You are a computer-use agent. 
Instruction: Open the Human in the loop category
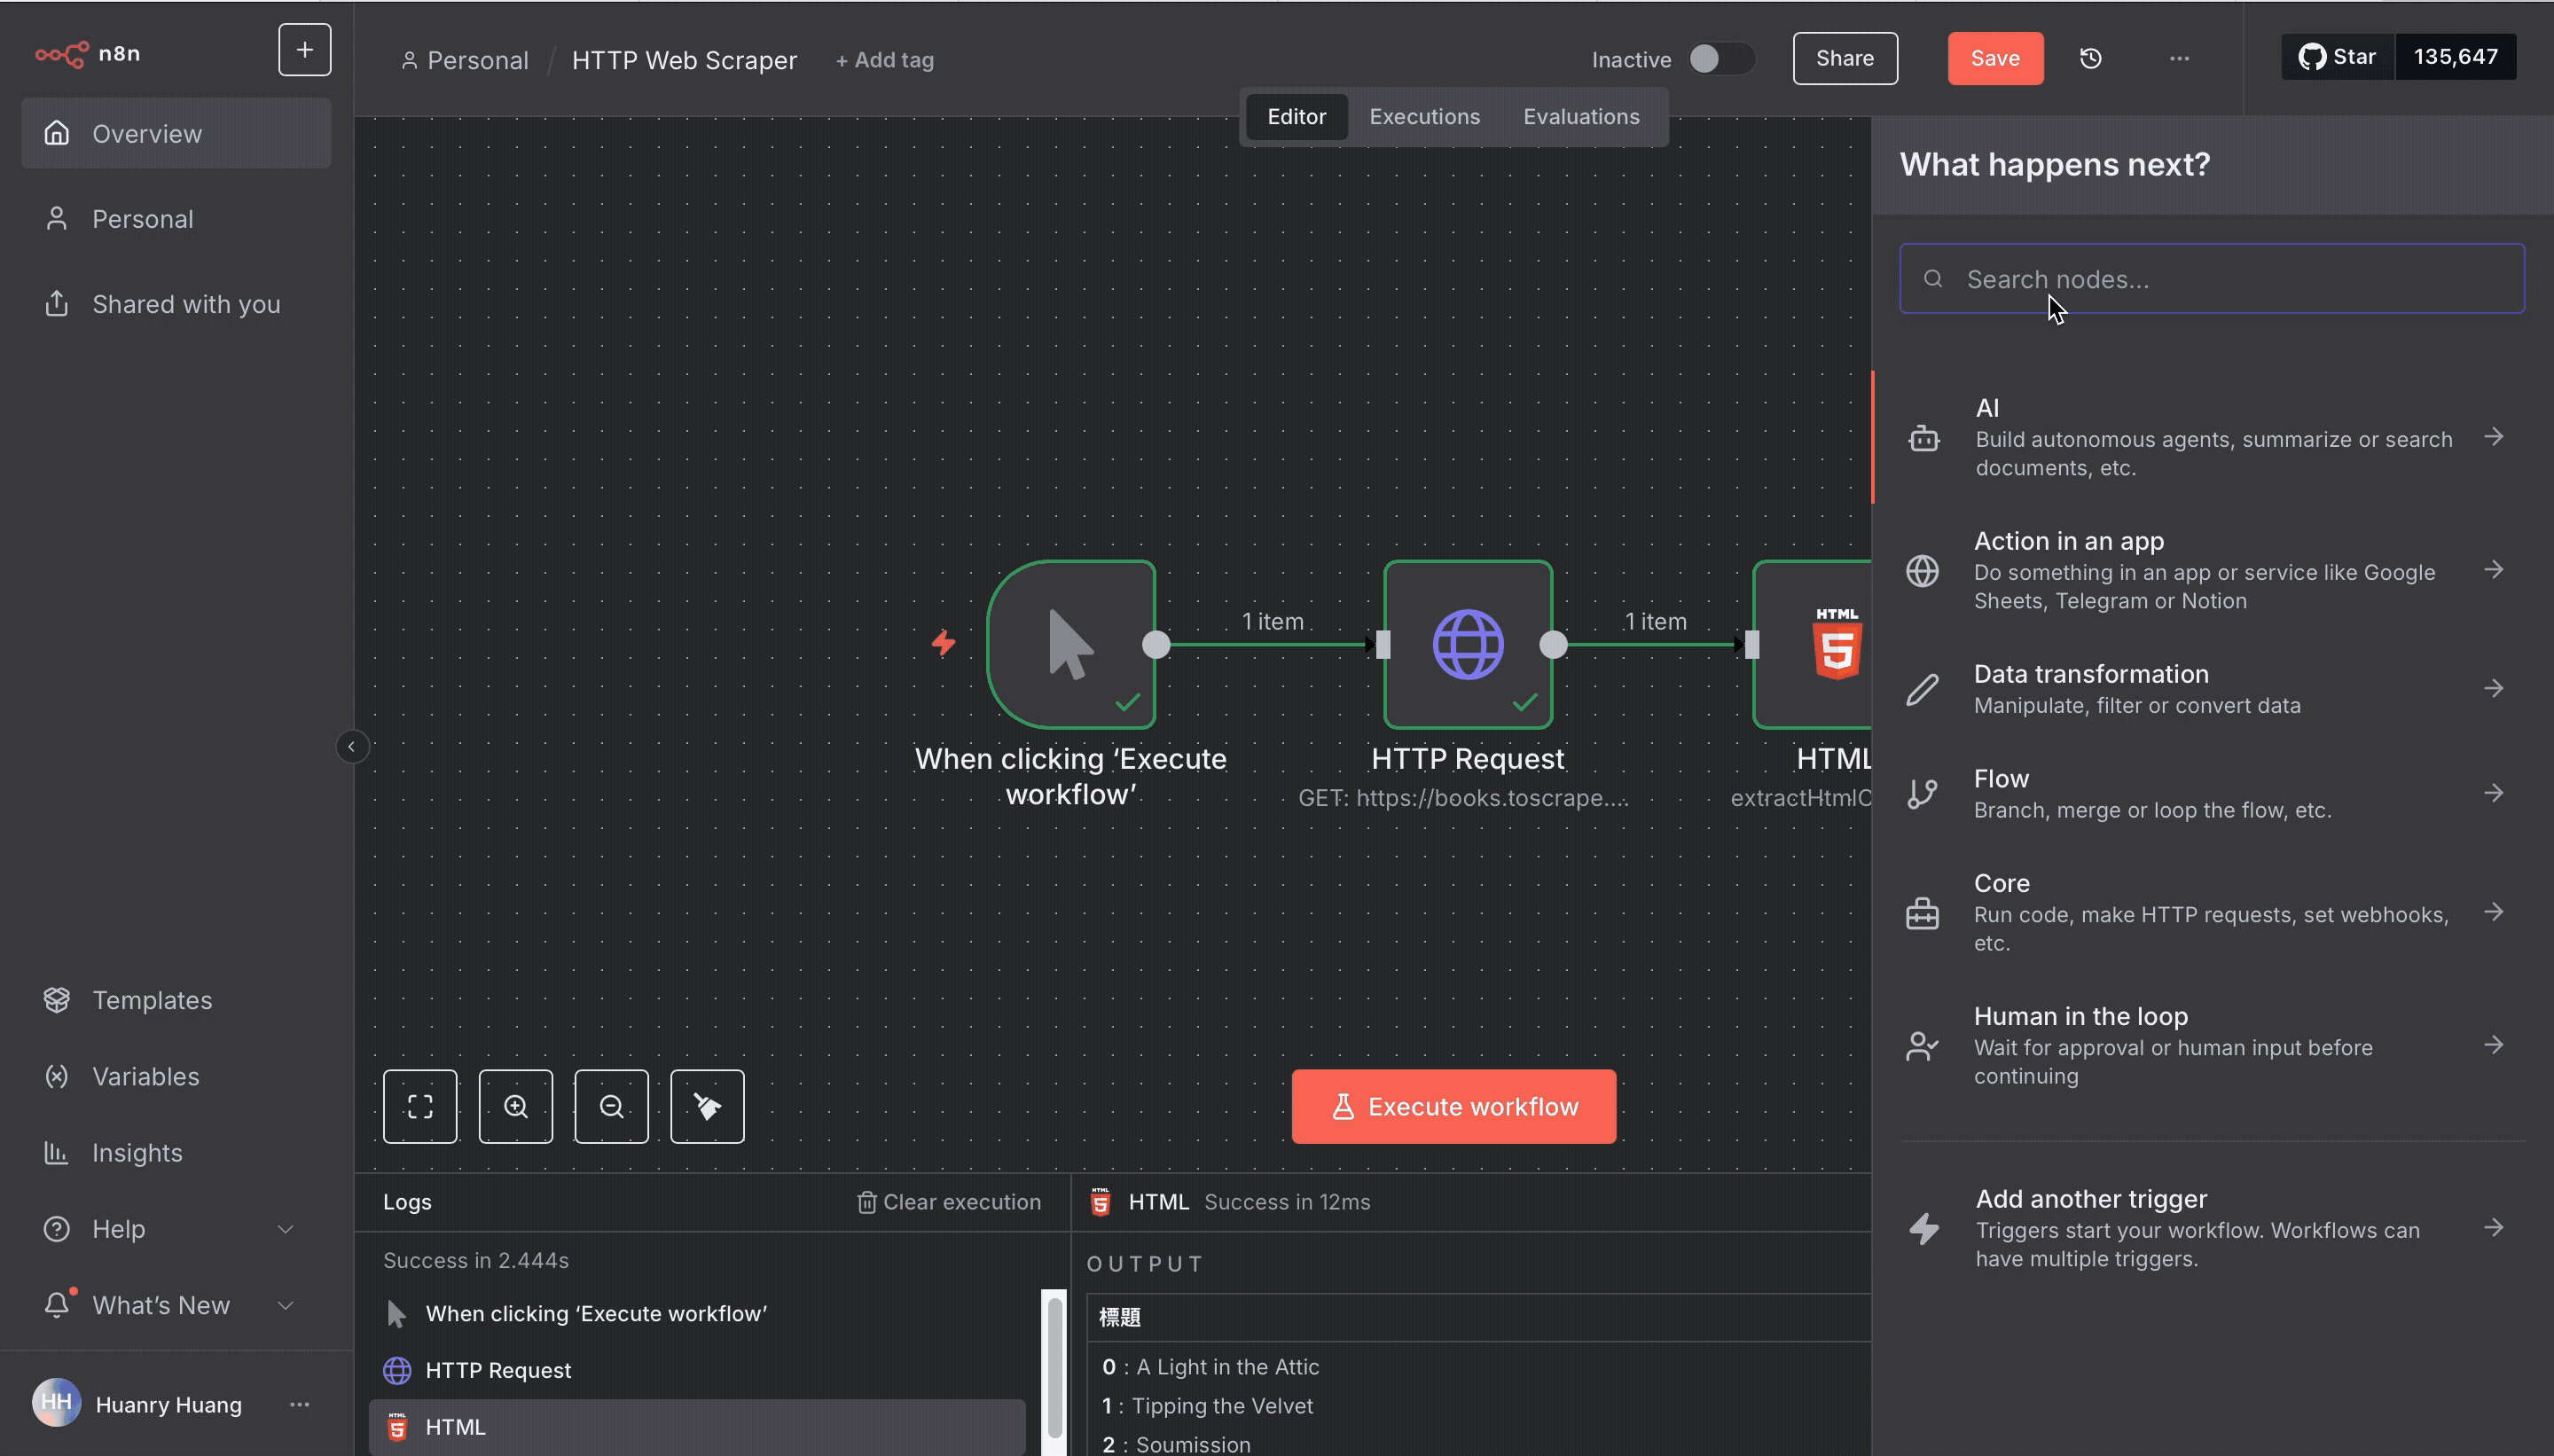click(x=2212, y=1045)
